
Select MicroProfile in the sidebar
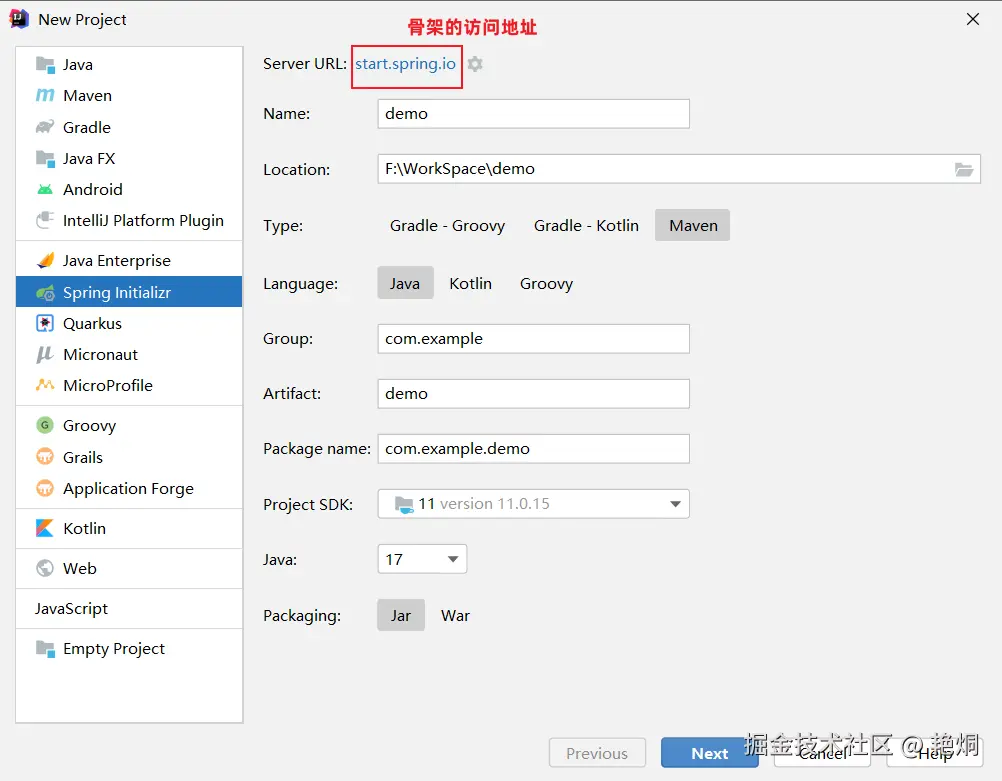click(129, 385)
